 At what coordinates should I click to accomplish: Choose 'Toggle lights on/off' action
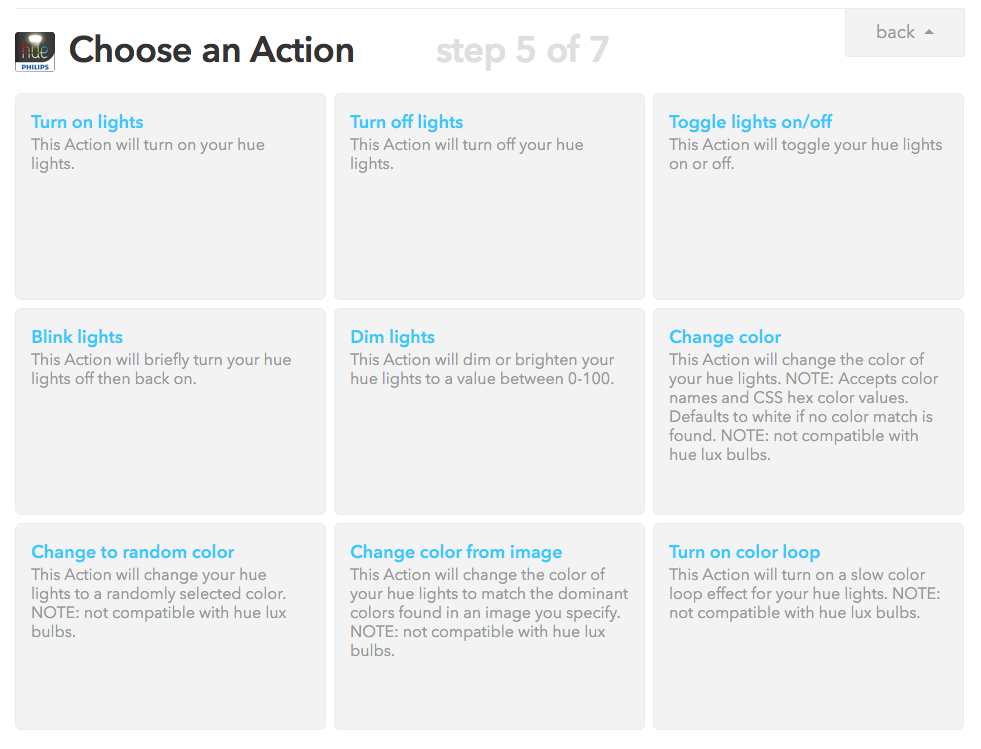point(750,122)
